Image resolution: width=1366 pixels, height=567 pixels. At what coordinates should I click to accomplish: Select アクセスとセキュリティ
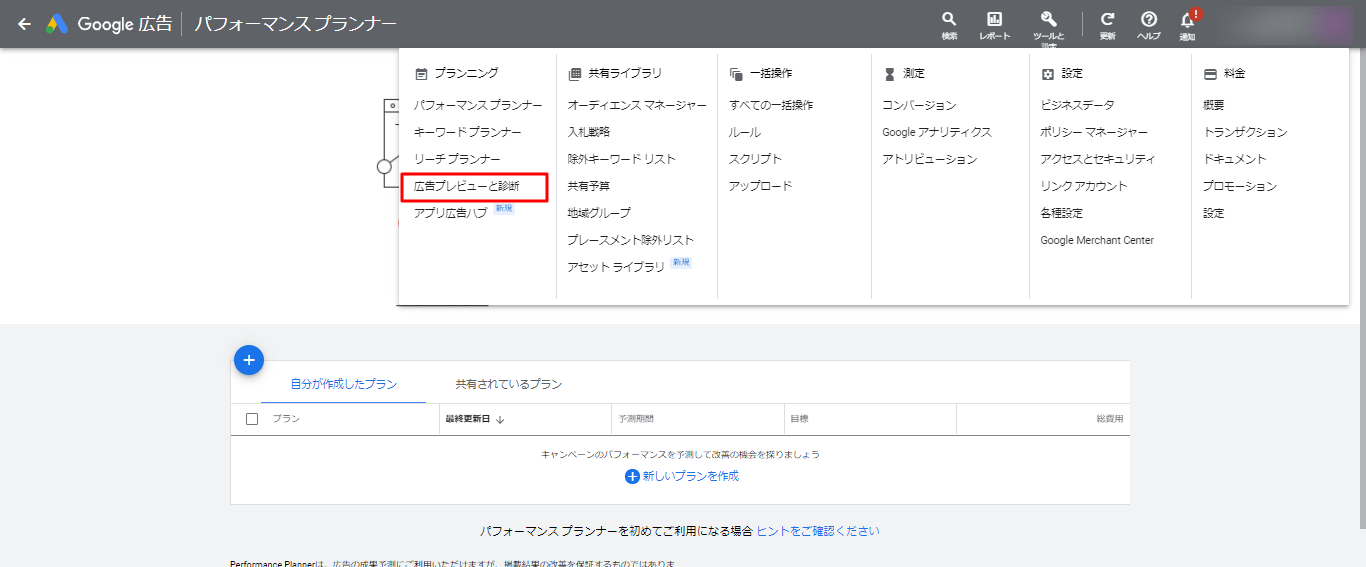1098,159
